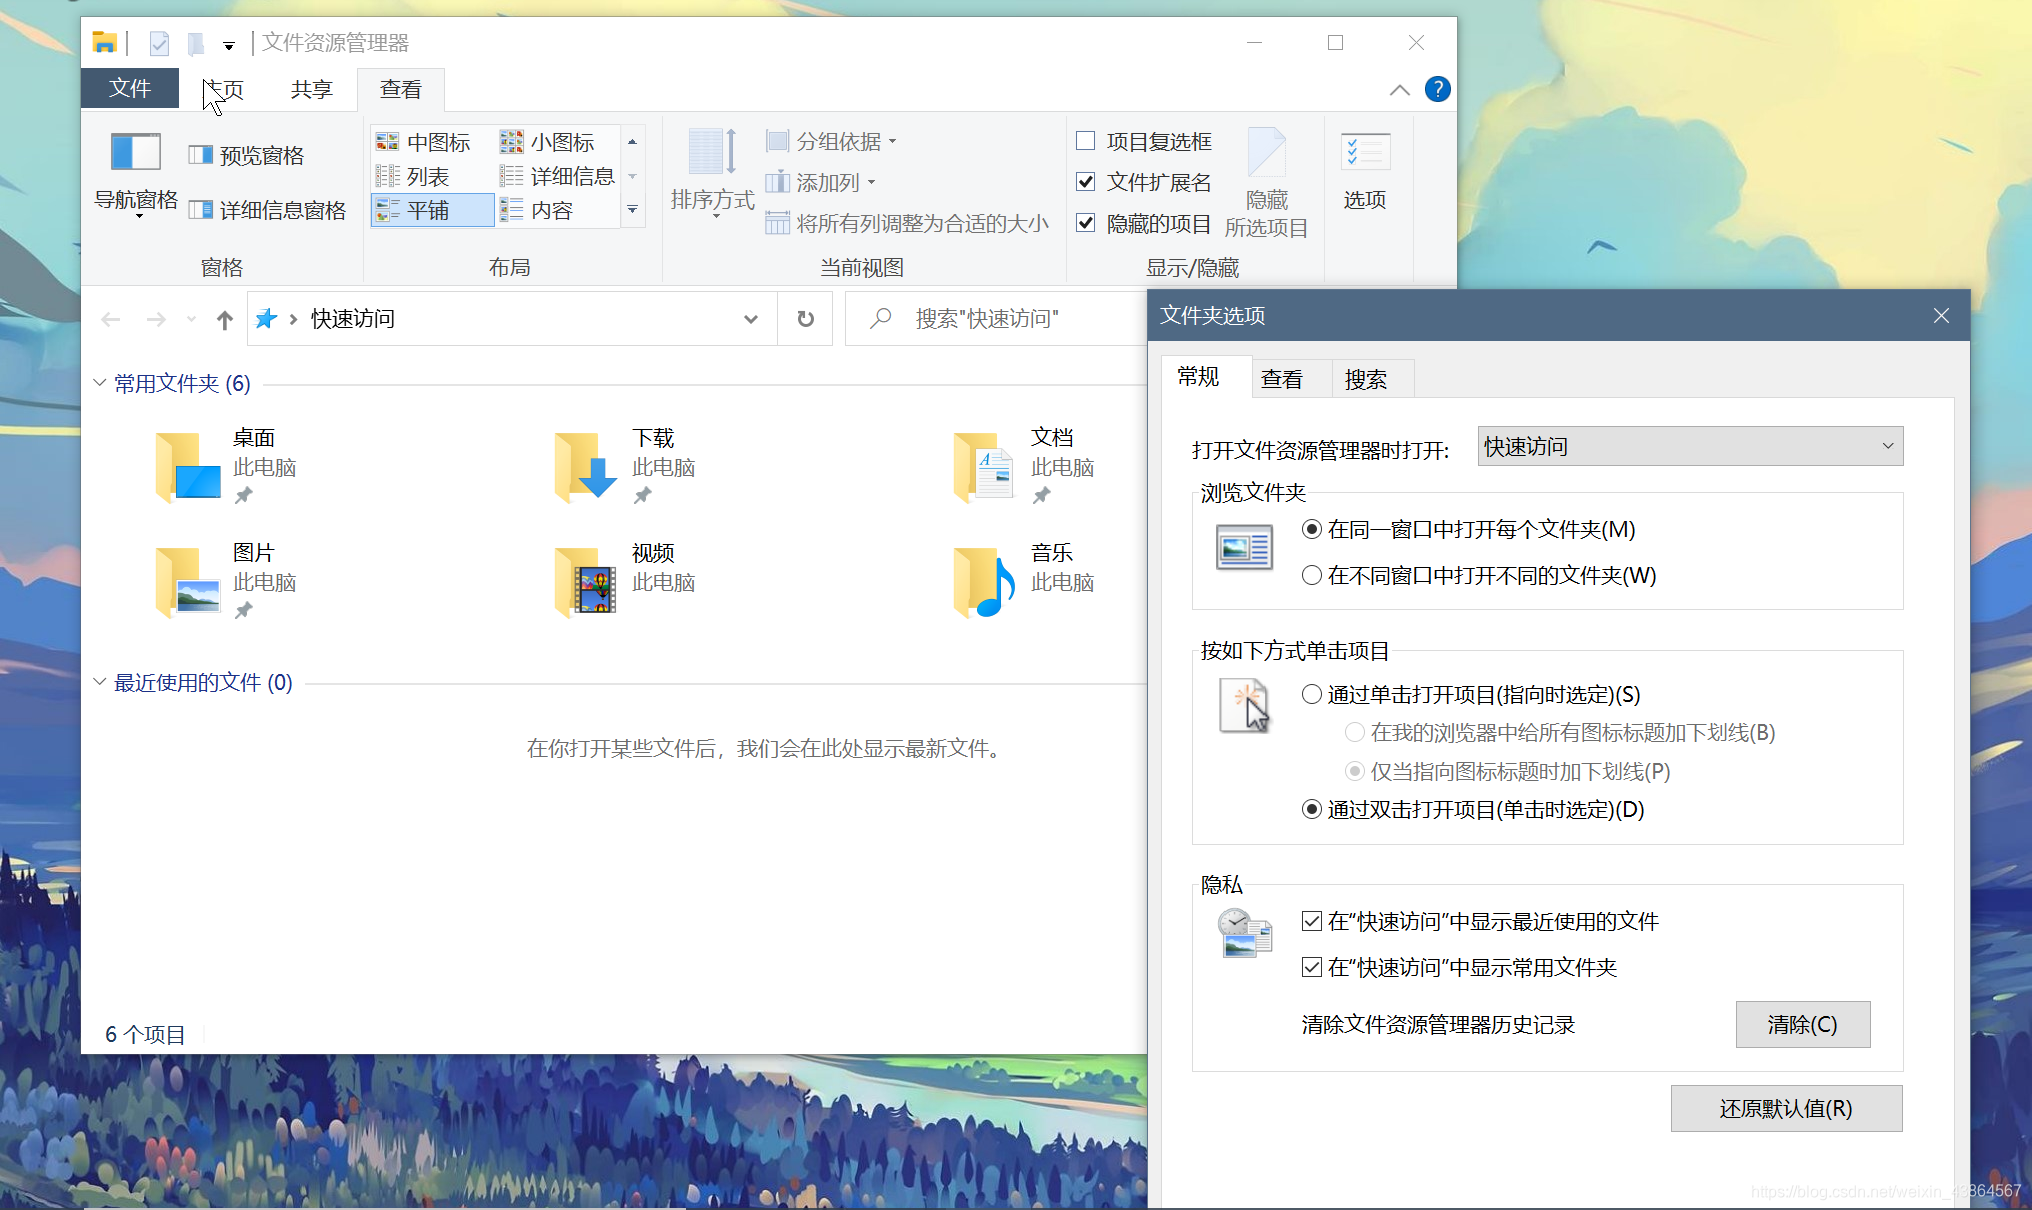Go back with the left arrow button
Image resolution: width=2032 pixels, height=1210 pixels.
click(x=111, y=319)
